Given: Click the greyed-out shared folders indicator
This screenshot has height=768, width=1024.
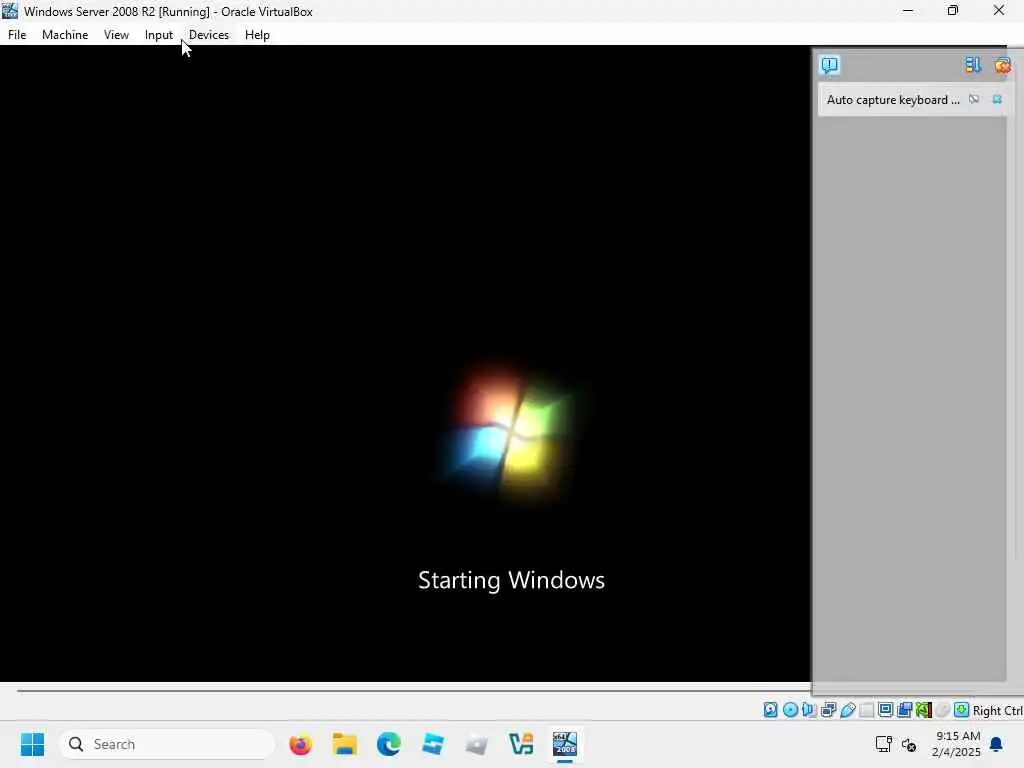Looking at the screenshot, I should point(867,710).
